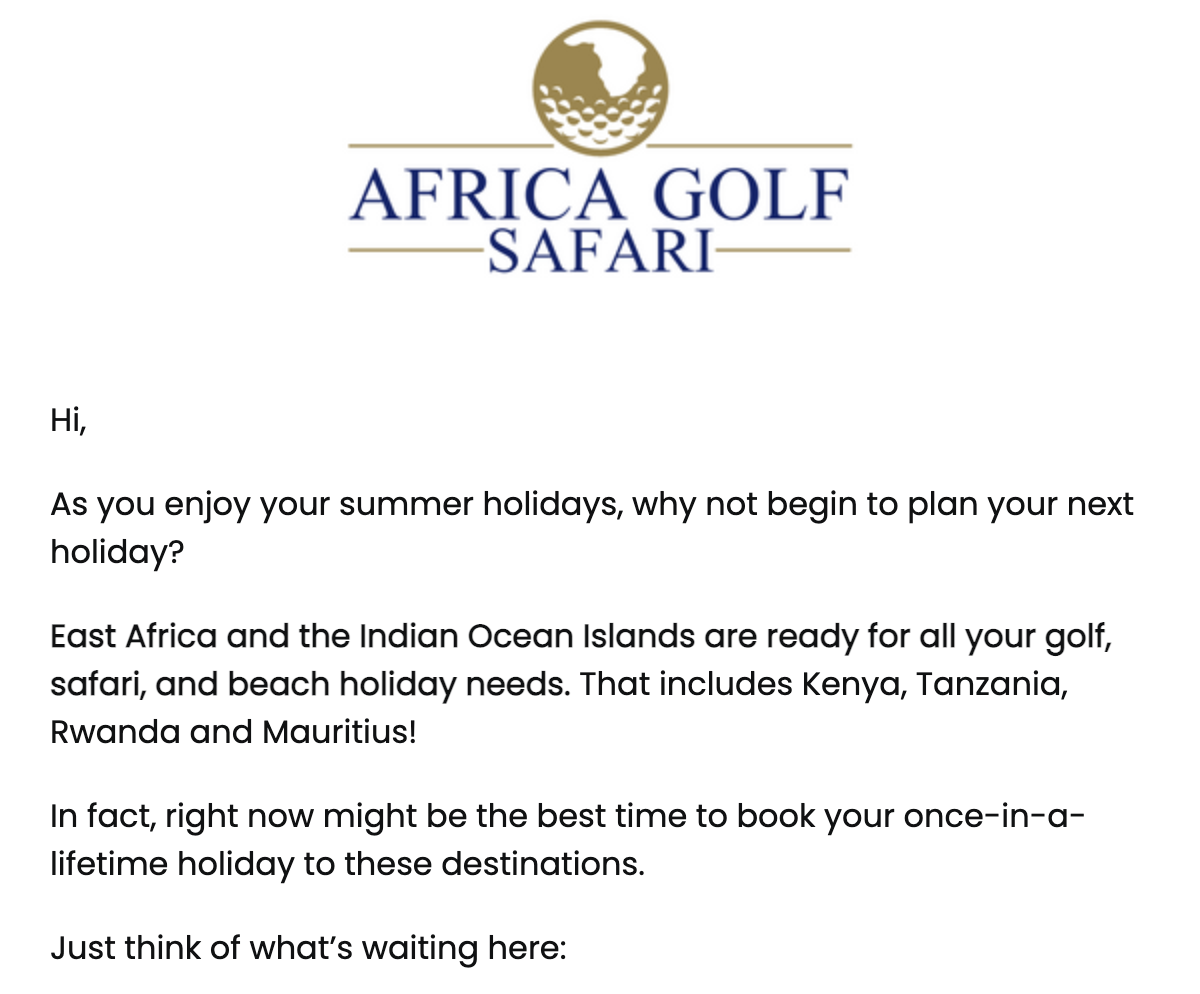1200x994 pixels.
Task: Click the SAFARI text in the logo
Action: pos(600,252)
